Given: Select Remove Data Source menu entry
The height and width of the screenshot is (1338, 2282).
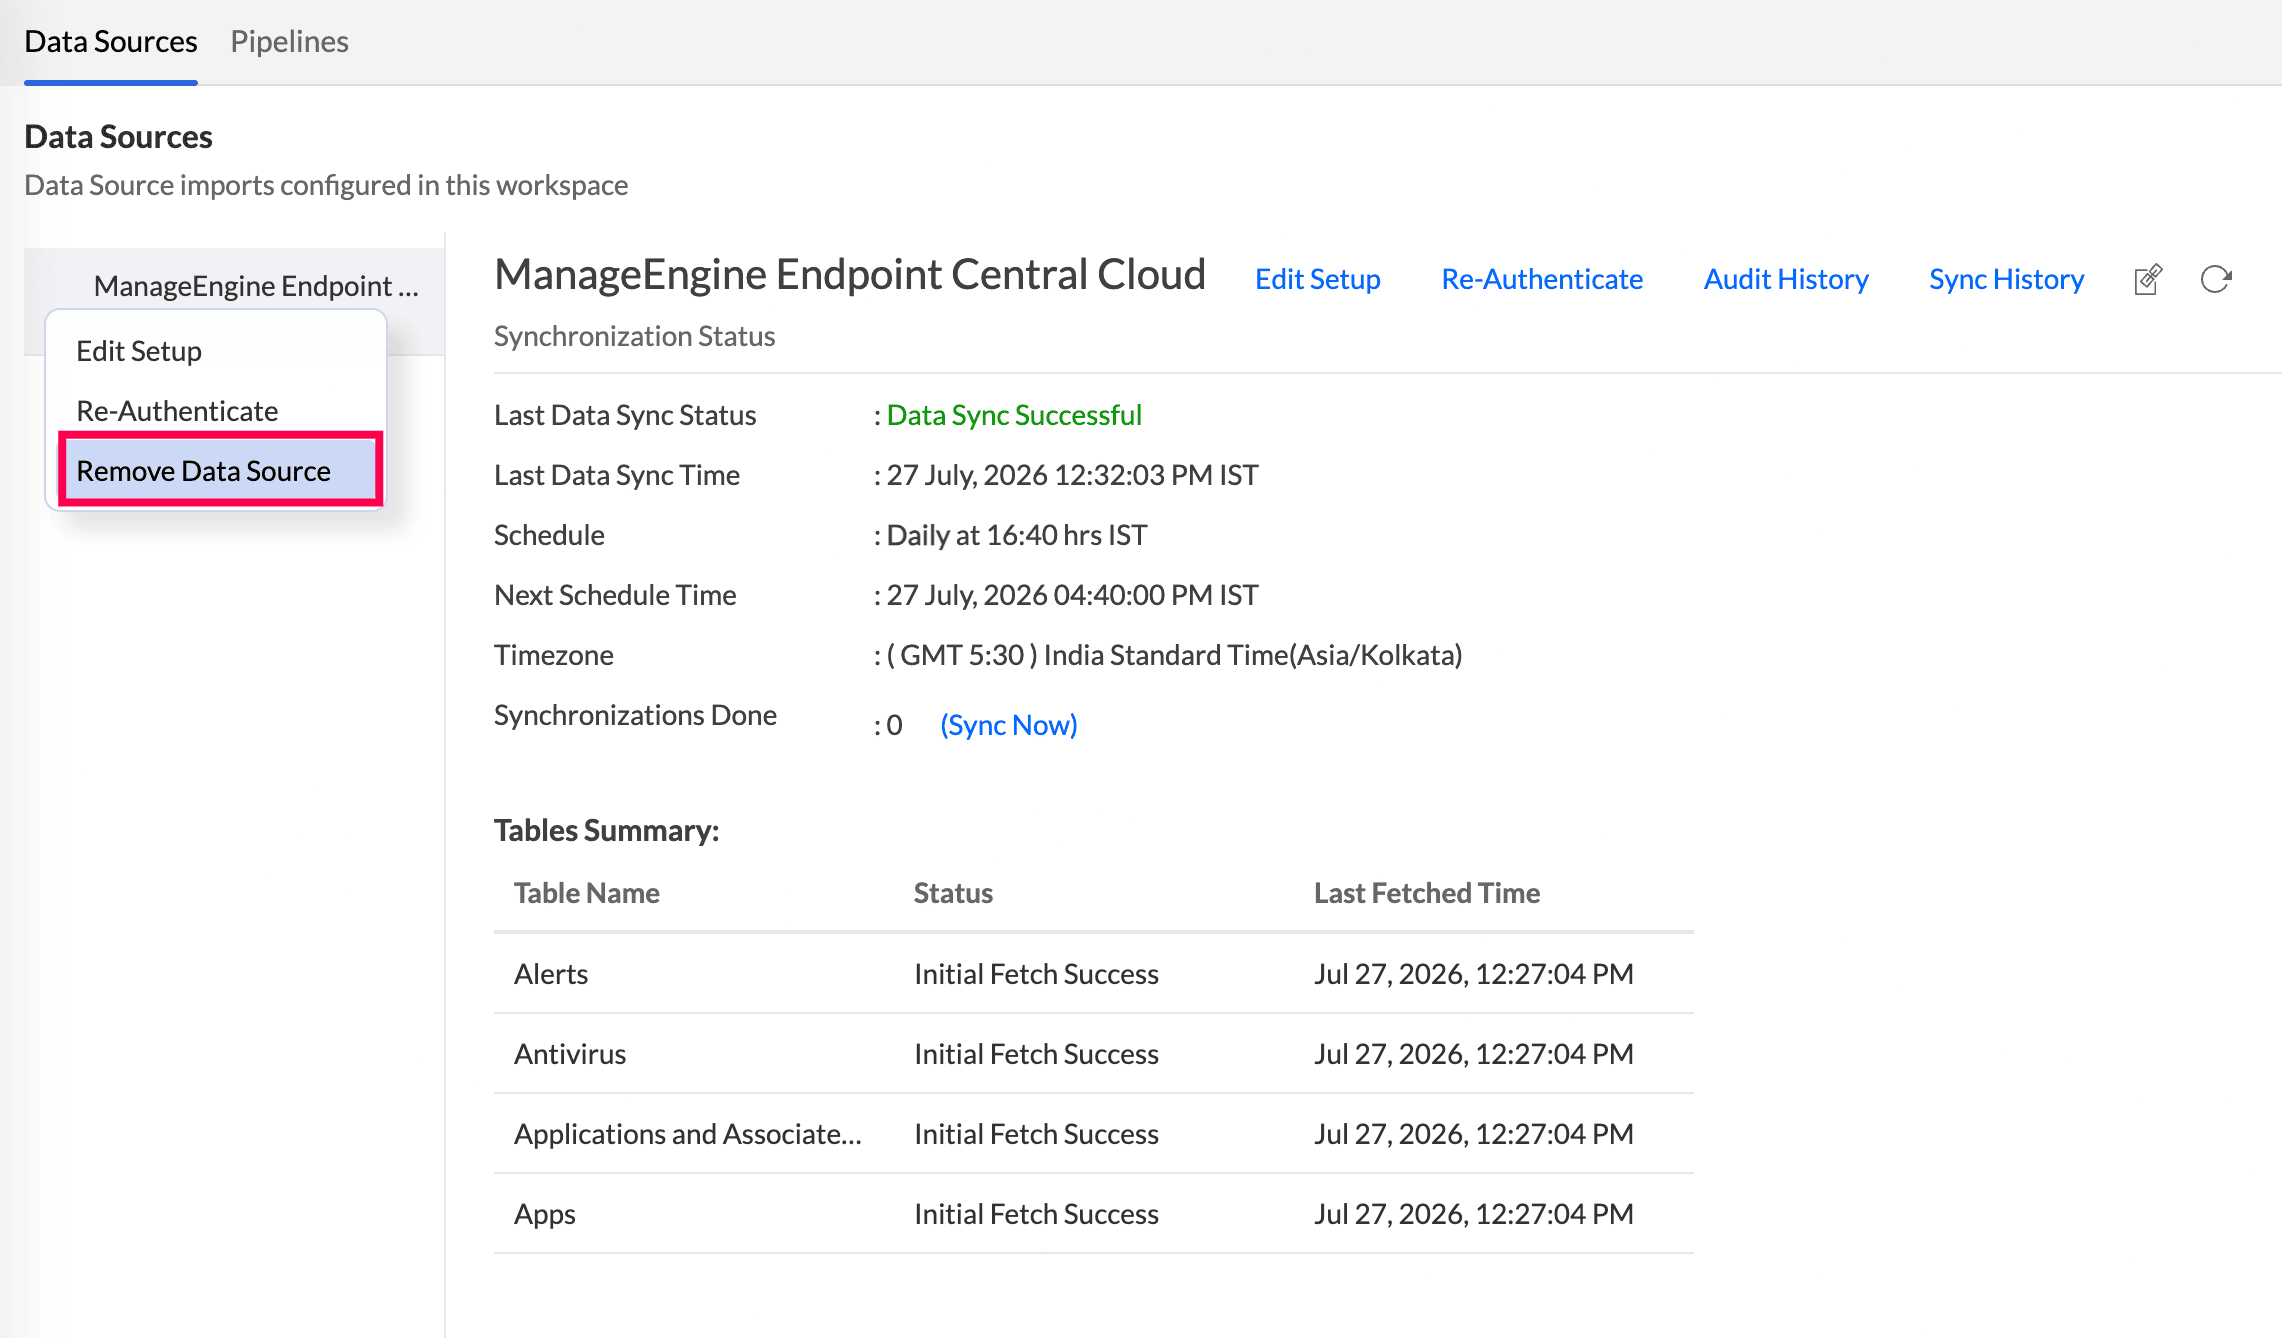Looking at the screenshot, I should (220, 470).
